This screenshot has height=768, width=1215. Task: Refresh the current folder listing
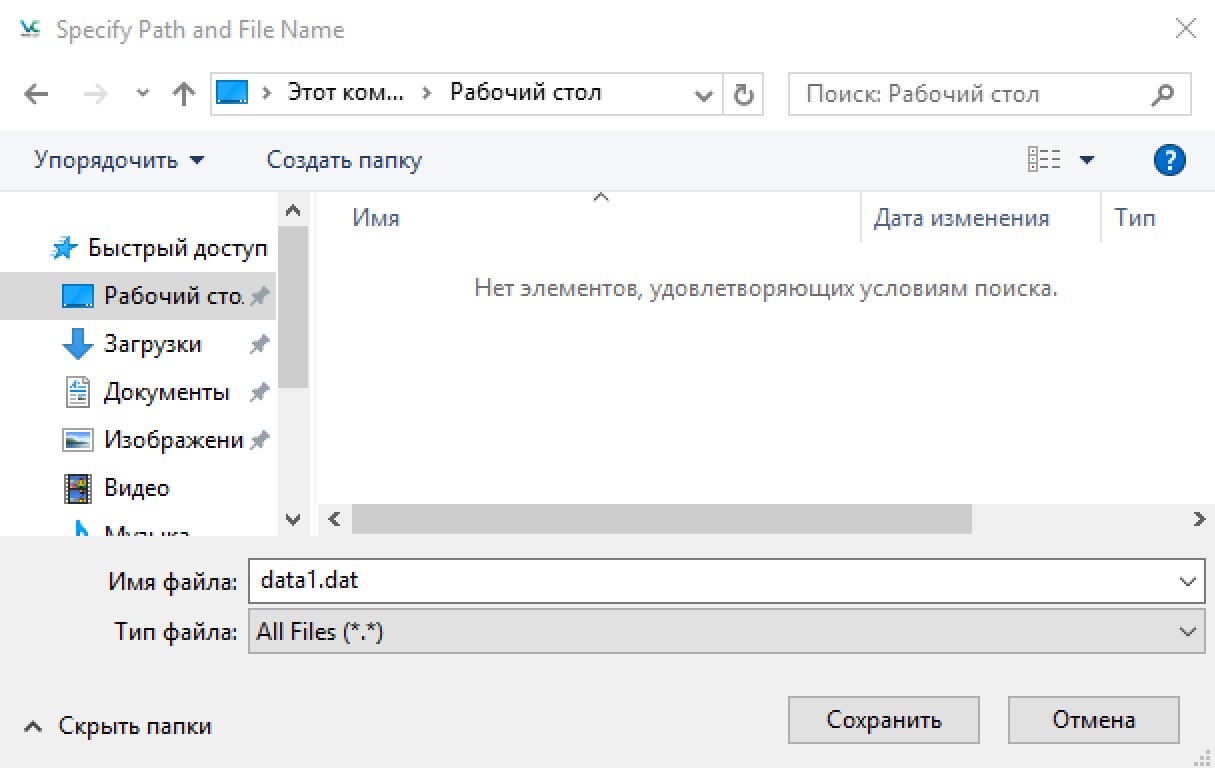pos(743,94)
